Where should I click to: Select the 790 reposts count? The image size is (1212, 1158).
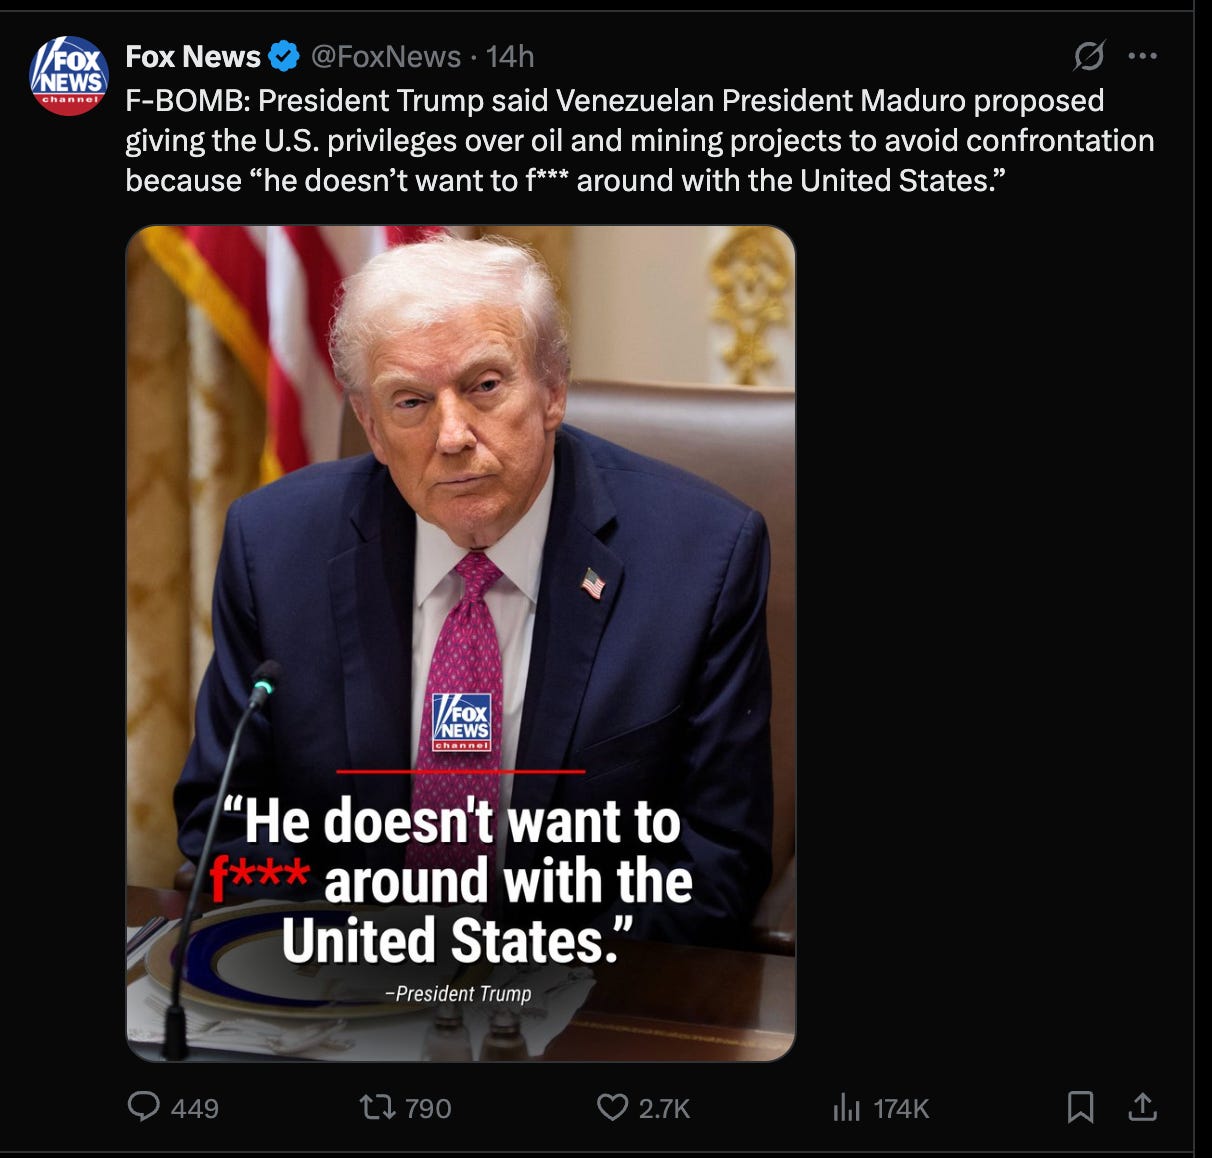click(428, 1108)
